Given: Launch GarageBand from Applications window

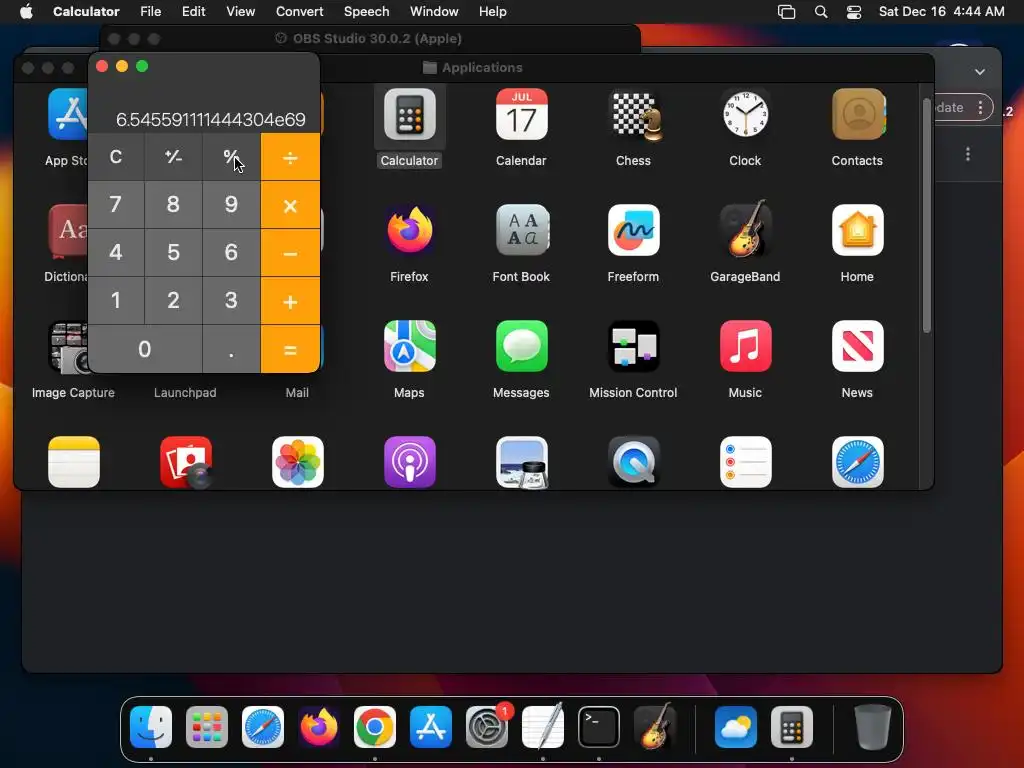Looking at the screenshot, I should [x=745, y=231].
